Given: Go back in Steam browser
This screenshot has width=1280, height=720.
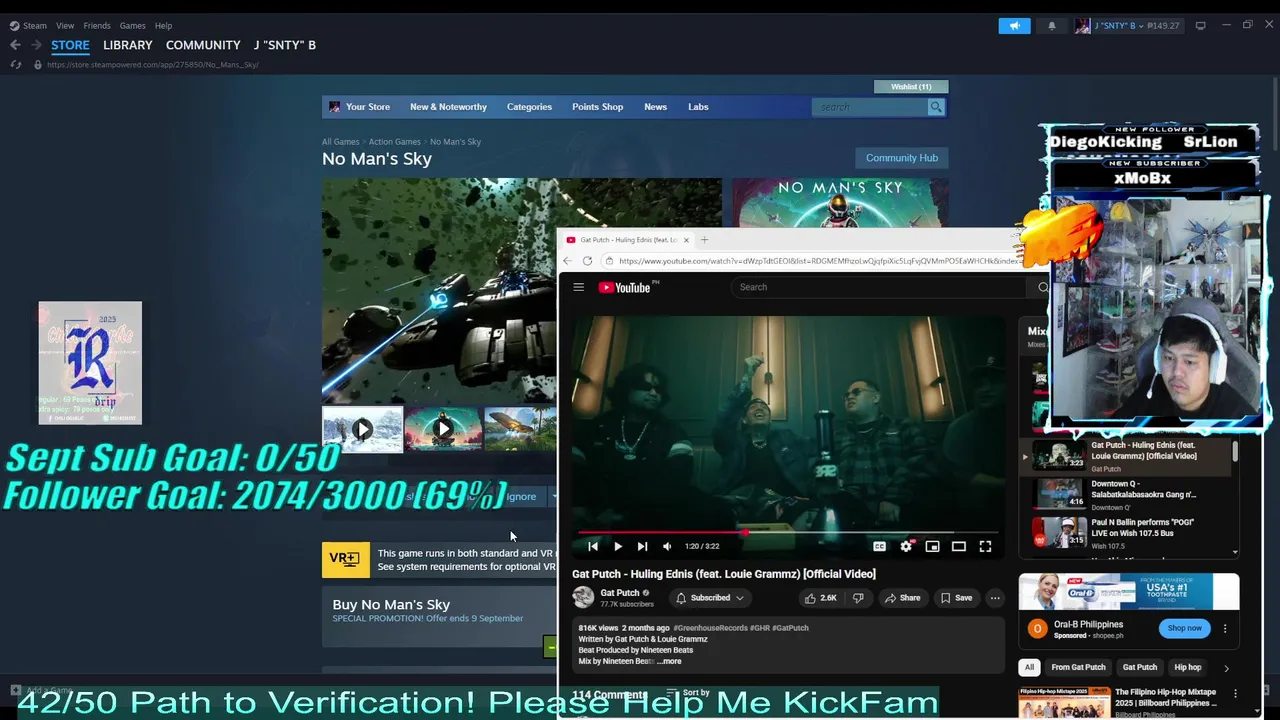Looking at the screenshot, I should coord(15,45).
